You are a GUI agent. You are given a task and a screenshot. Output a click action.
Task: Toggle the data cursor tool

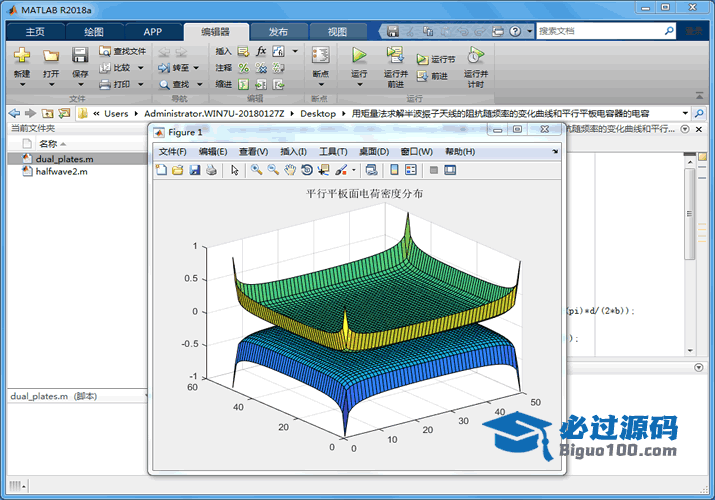pyautogui.click(x=324, y=170)
